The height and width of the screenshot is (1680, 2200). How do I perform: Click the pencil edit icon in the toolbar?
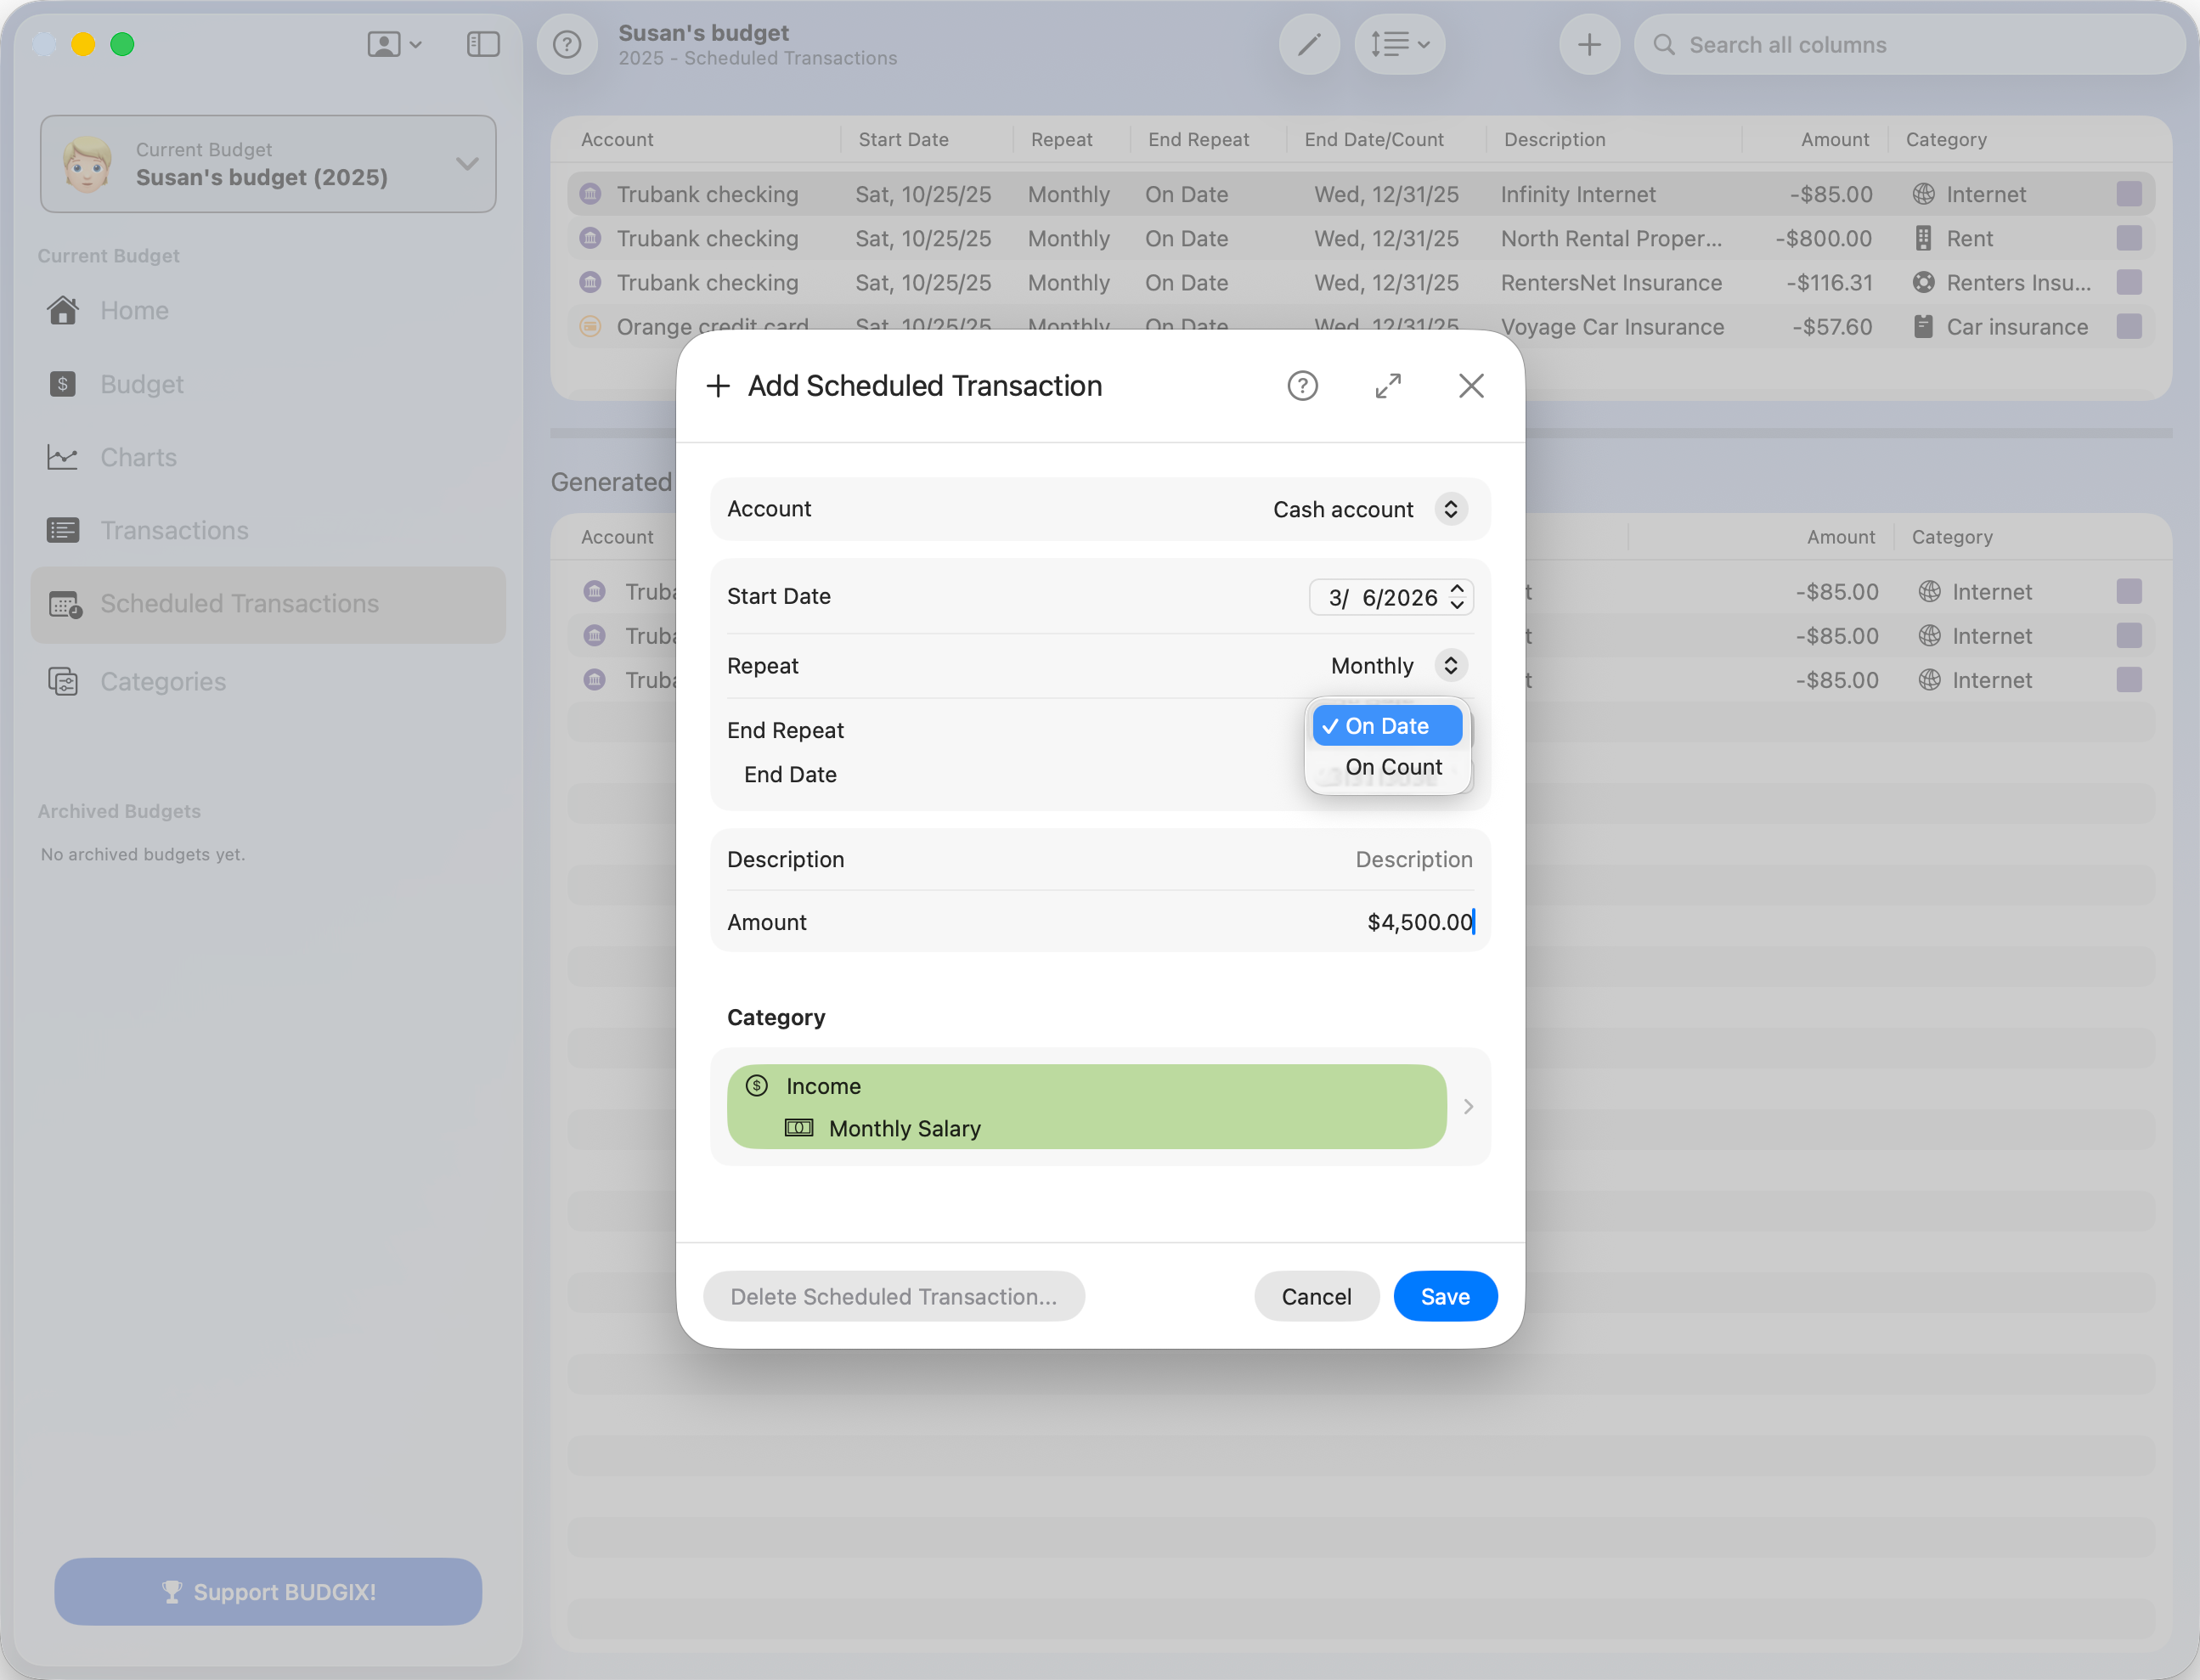pos(1308,44)
